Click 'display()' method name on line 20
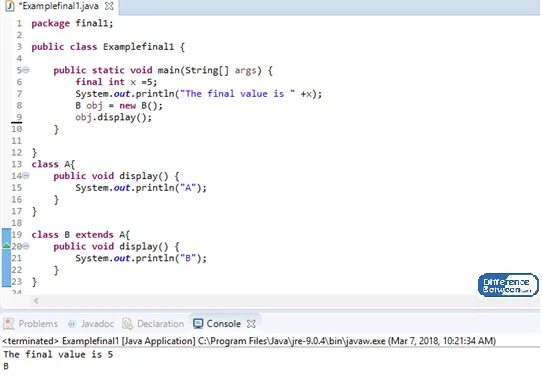This screenshot has height=377, width=542. pyautogui.click(x=143, y=247)
